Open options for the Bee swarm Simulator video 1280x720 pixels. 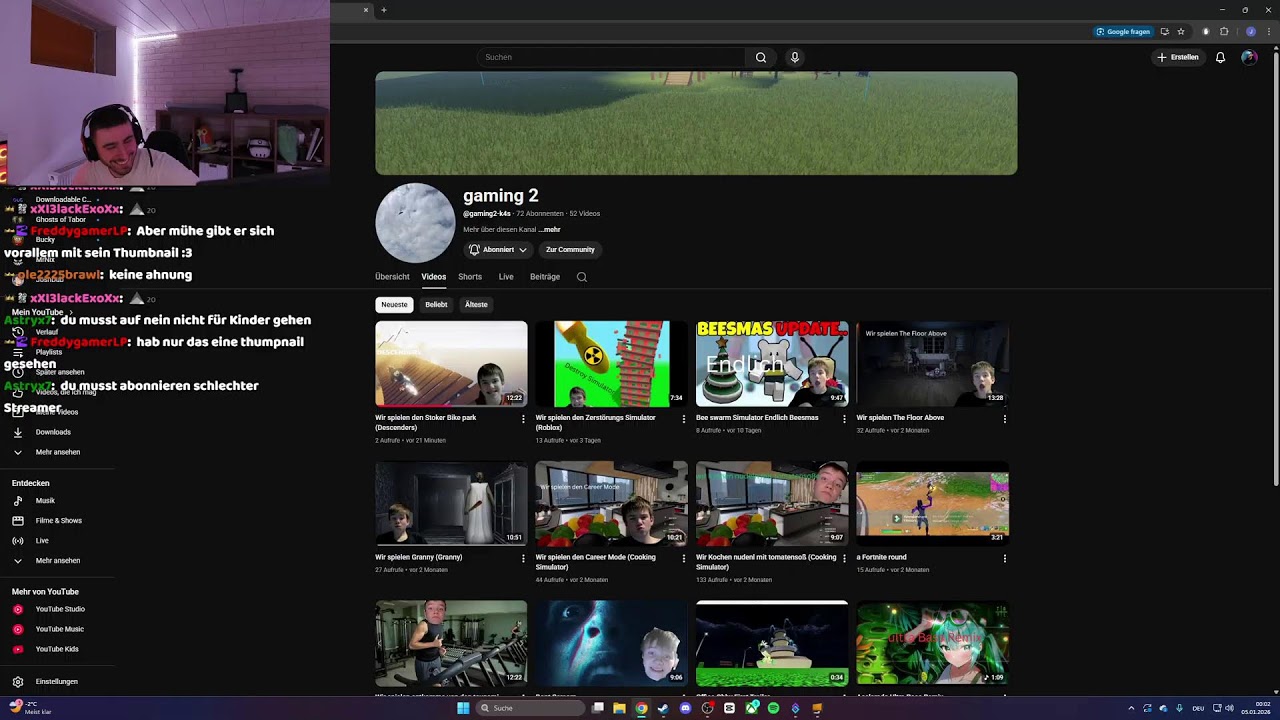(x=844, y=419)
